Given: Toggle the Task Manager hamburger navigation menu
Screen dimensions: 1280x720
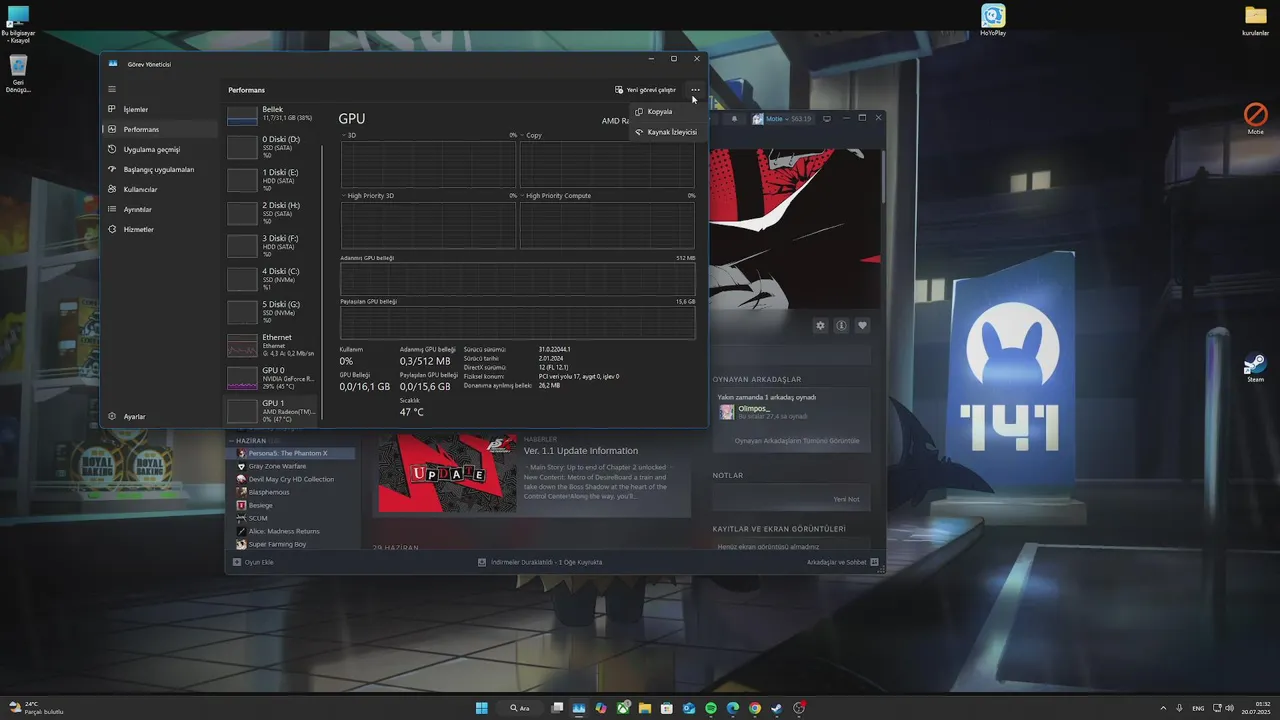Looking at the screenshot, I should click(x=112, y=89).
